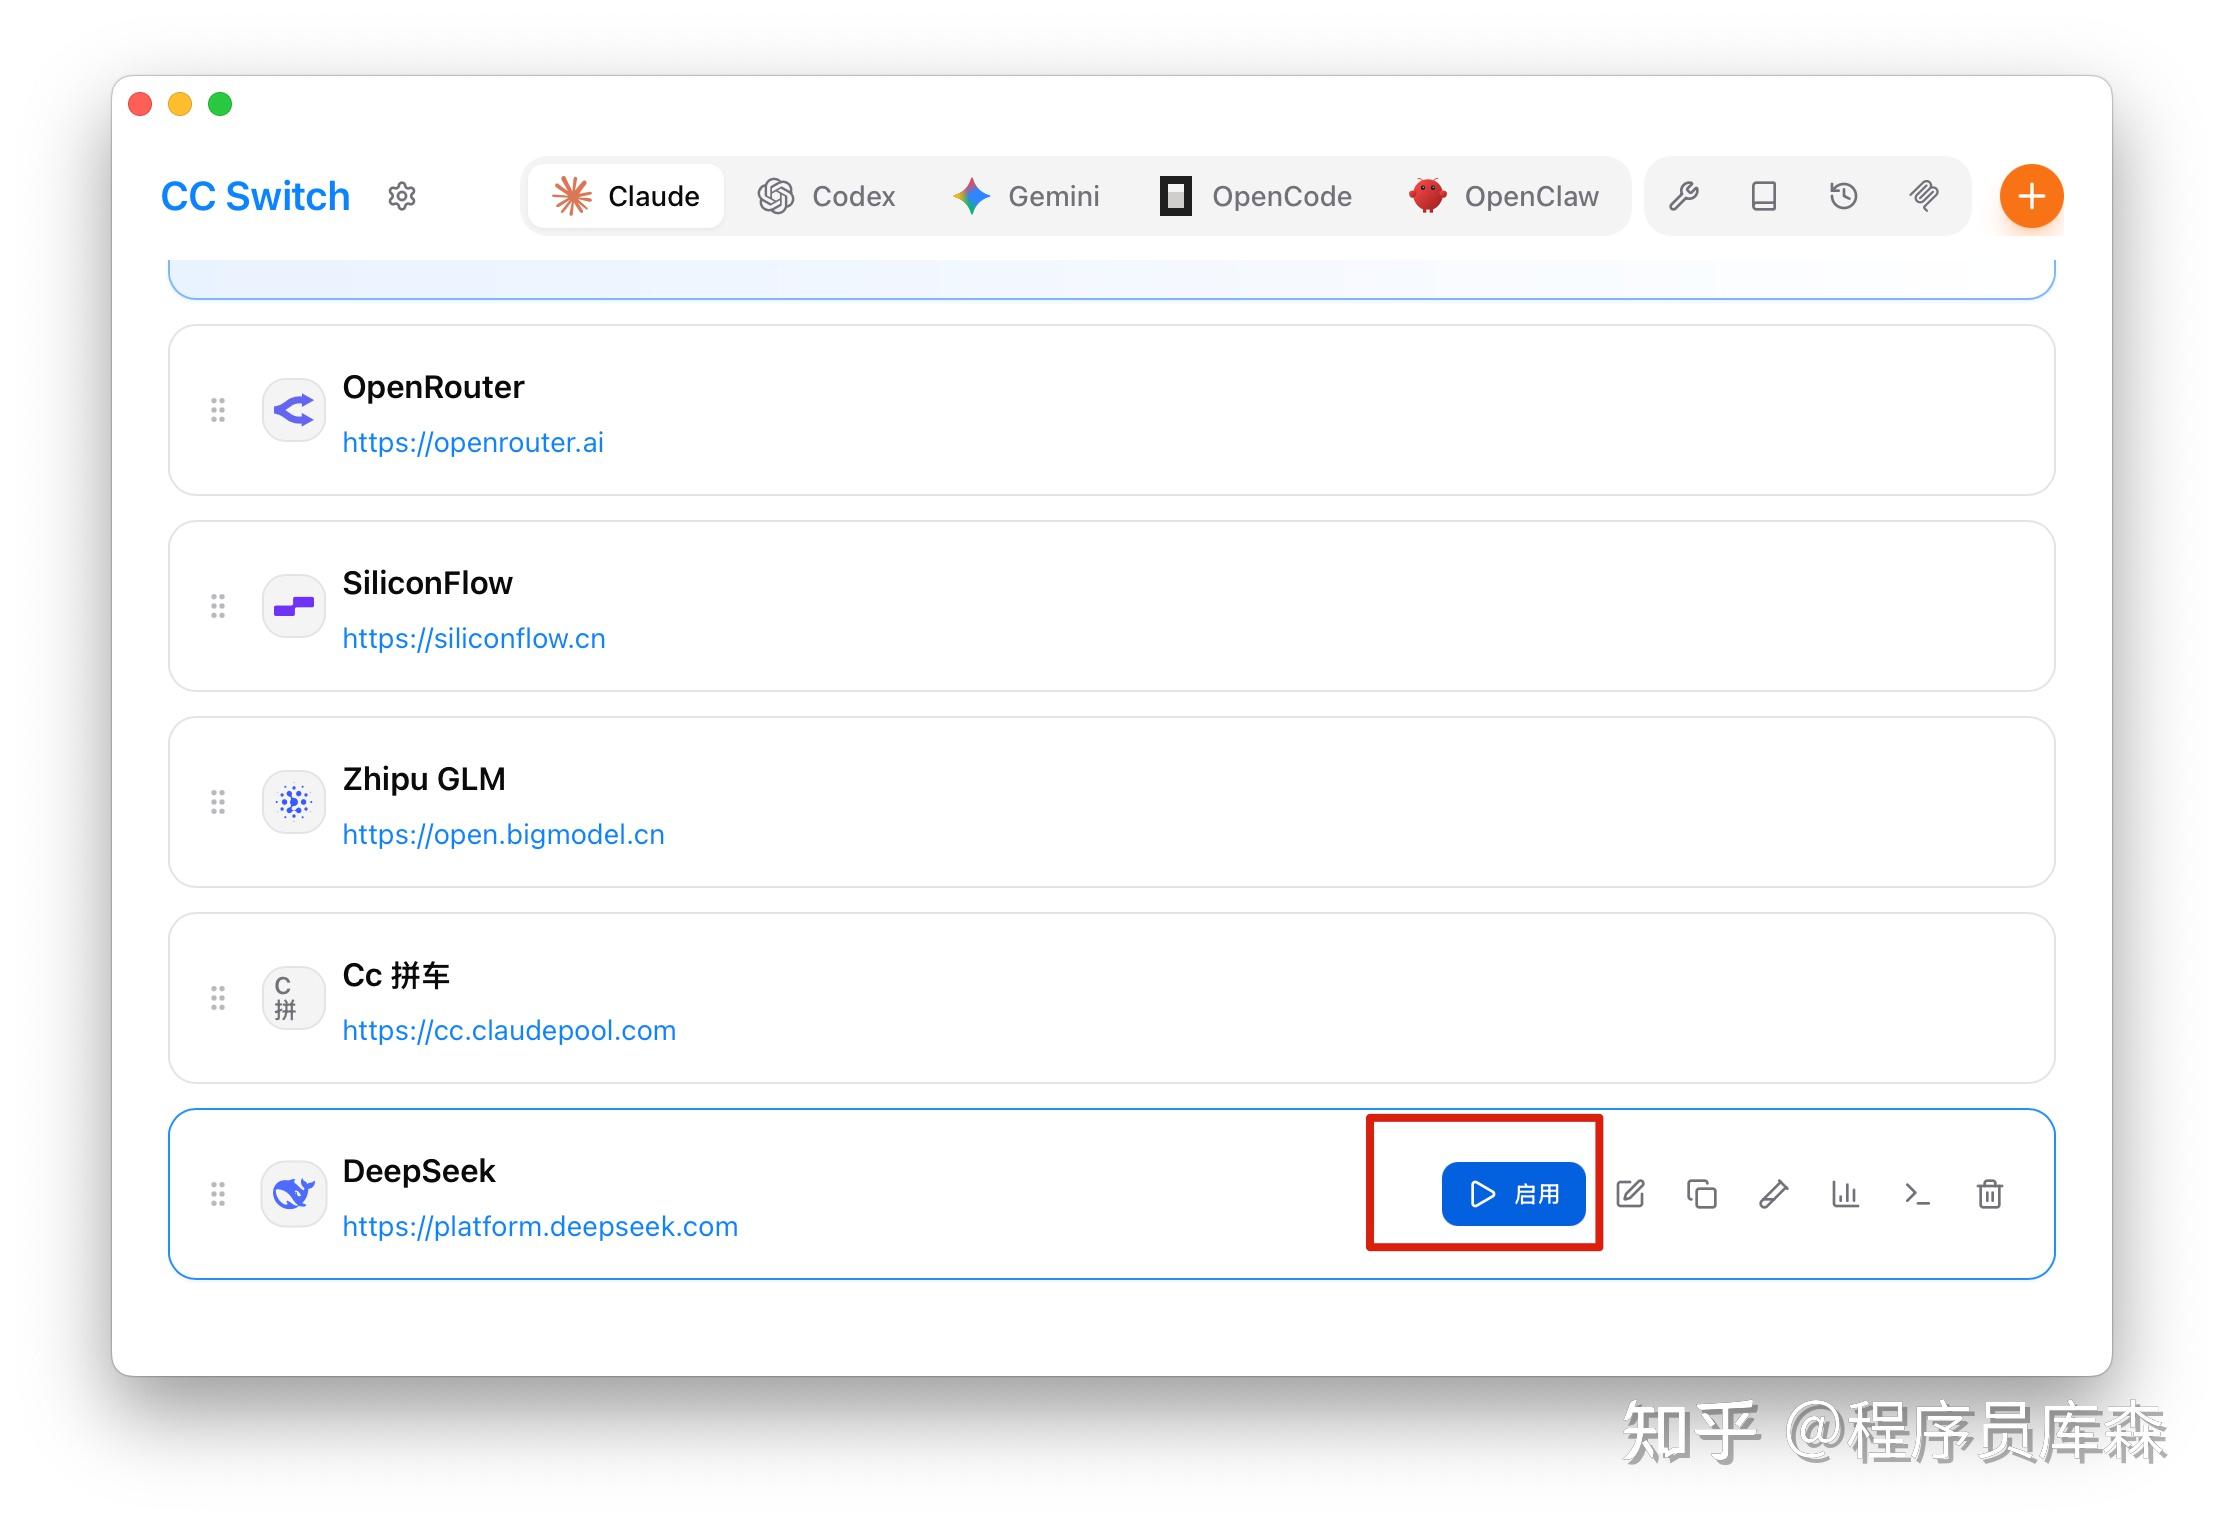Click the DeepSeek whale logo
This screenshot has width=2224, height=1524.
[294, 1194]
